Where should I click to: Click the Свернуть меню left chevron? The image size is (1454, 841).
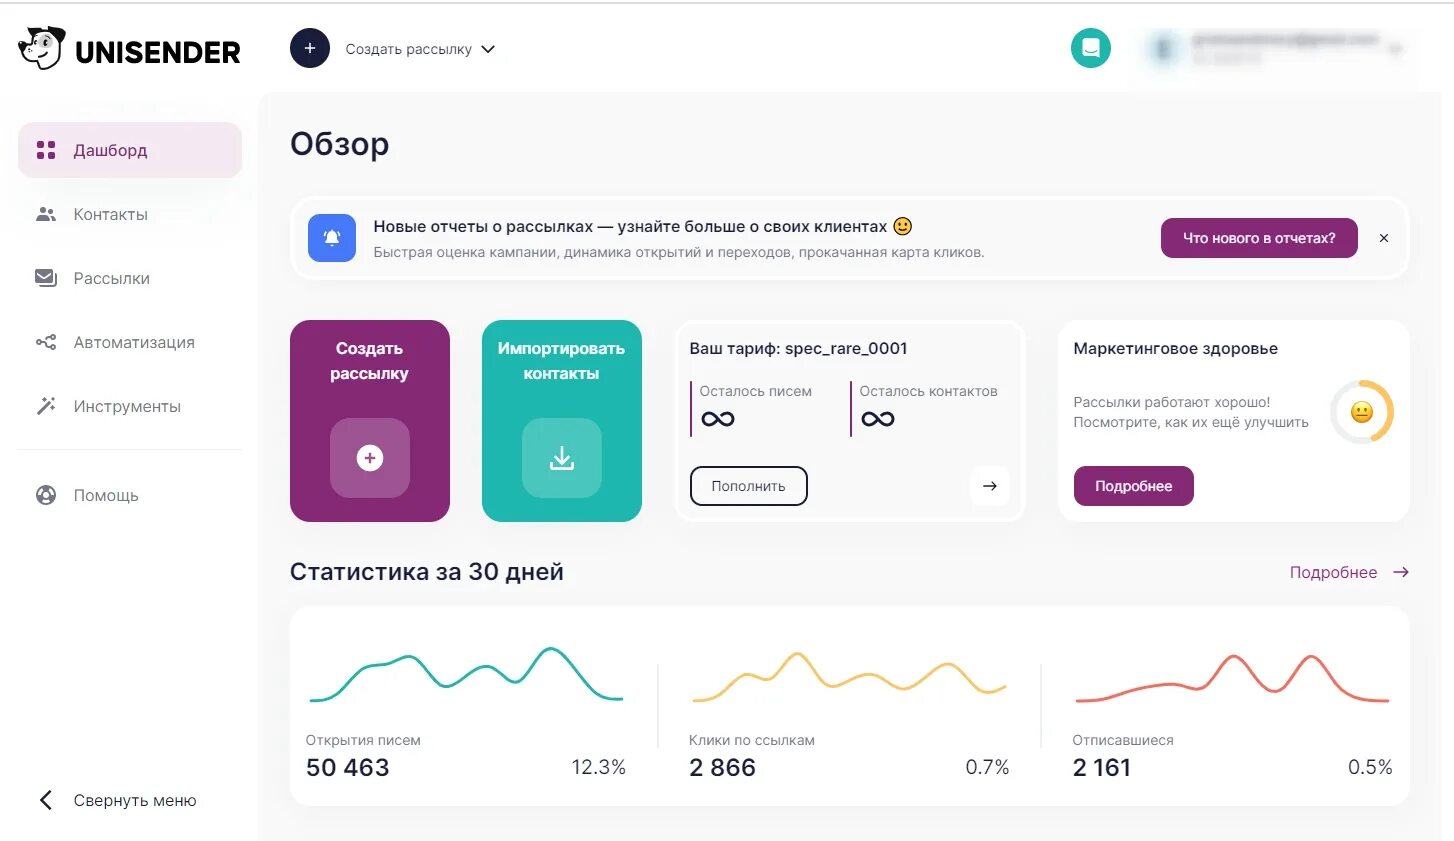pos(45,800)
